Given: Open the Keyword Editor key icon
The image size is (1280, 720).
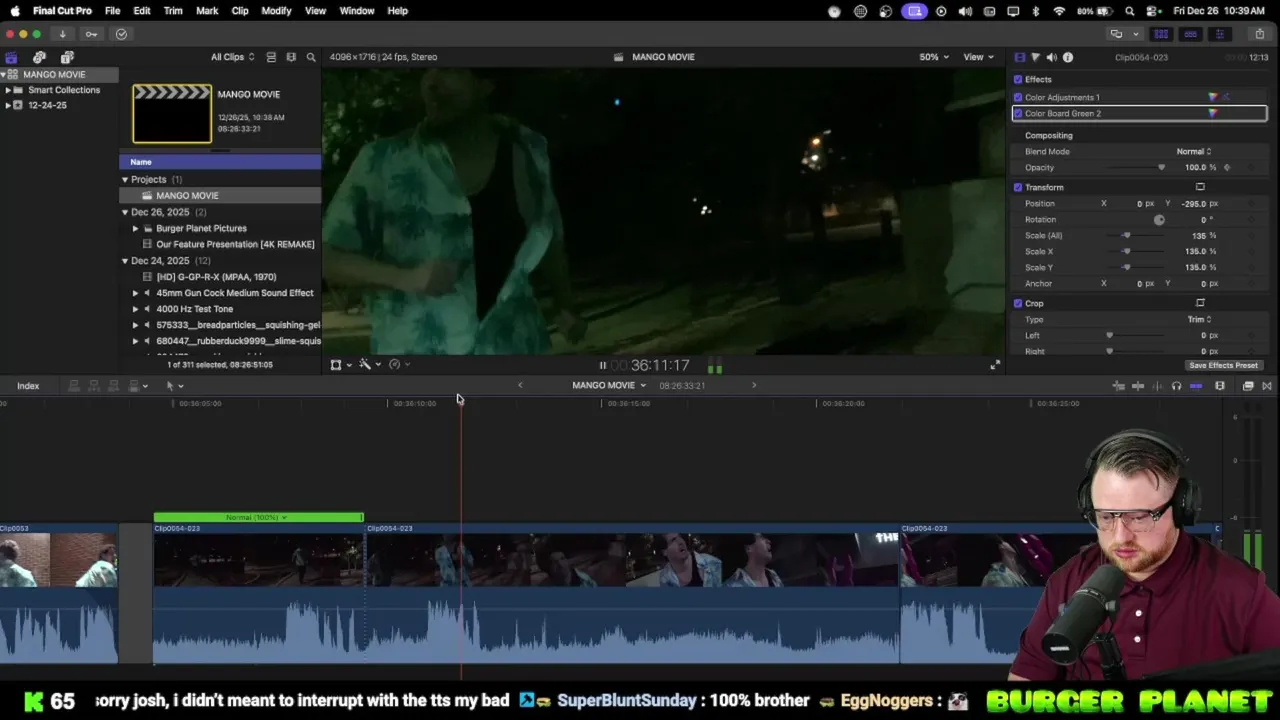Looking at the screenshot, I should (x=91, y=34).
